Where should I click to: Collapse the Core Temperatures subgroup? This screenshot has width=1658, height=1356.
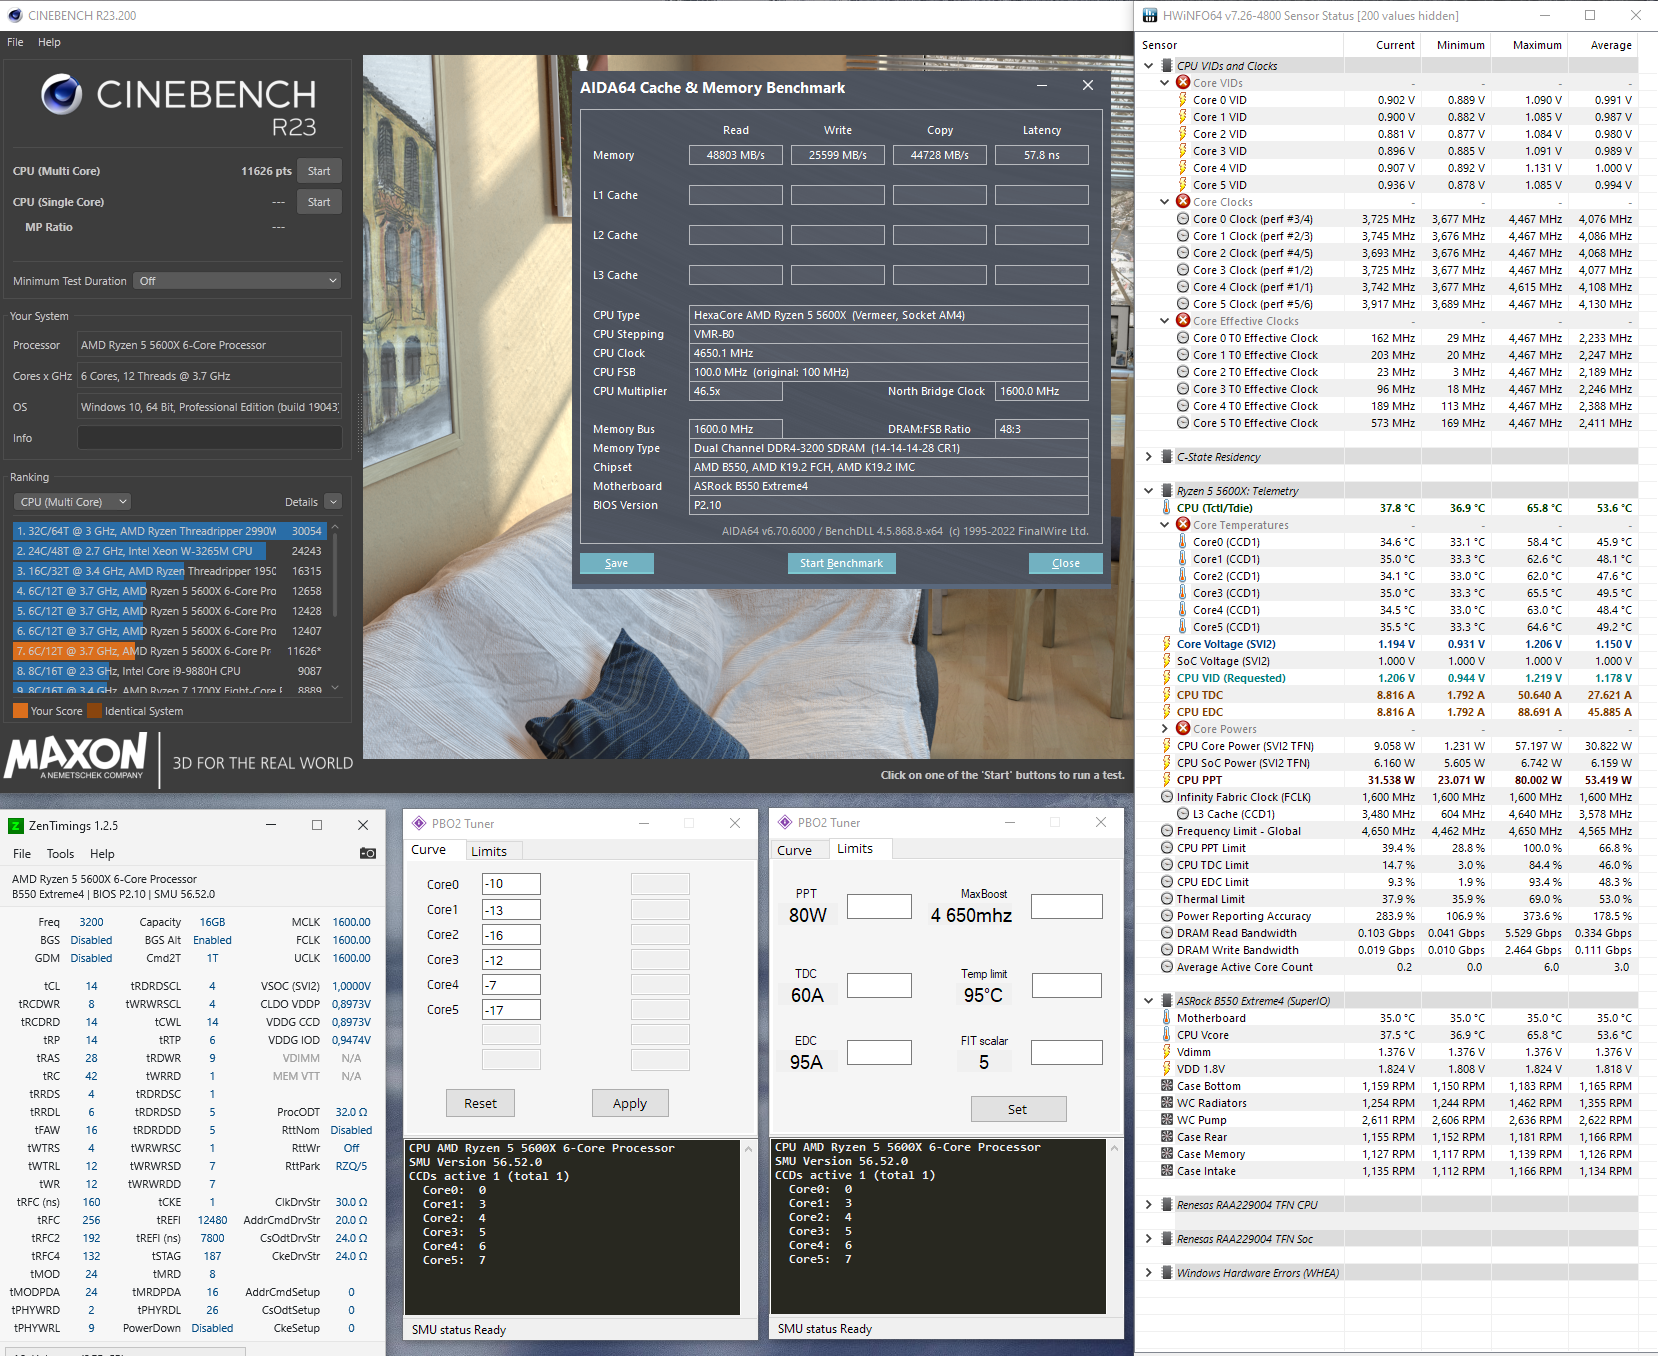(1165, 525)
